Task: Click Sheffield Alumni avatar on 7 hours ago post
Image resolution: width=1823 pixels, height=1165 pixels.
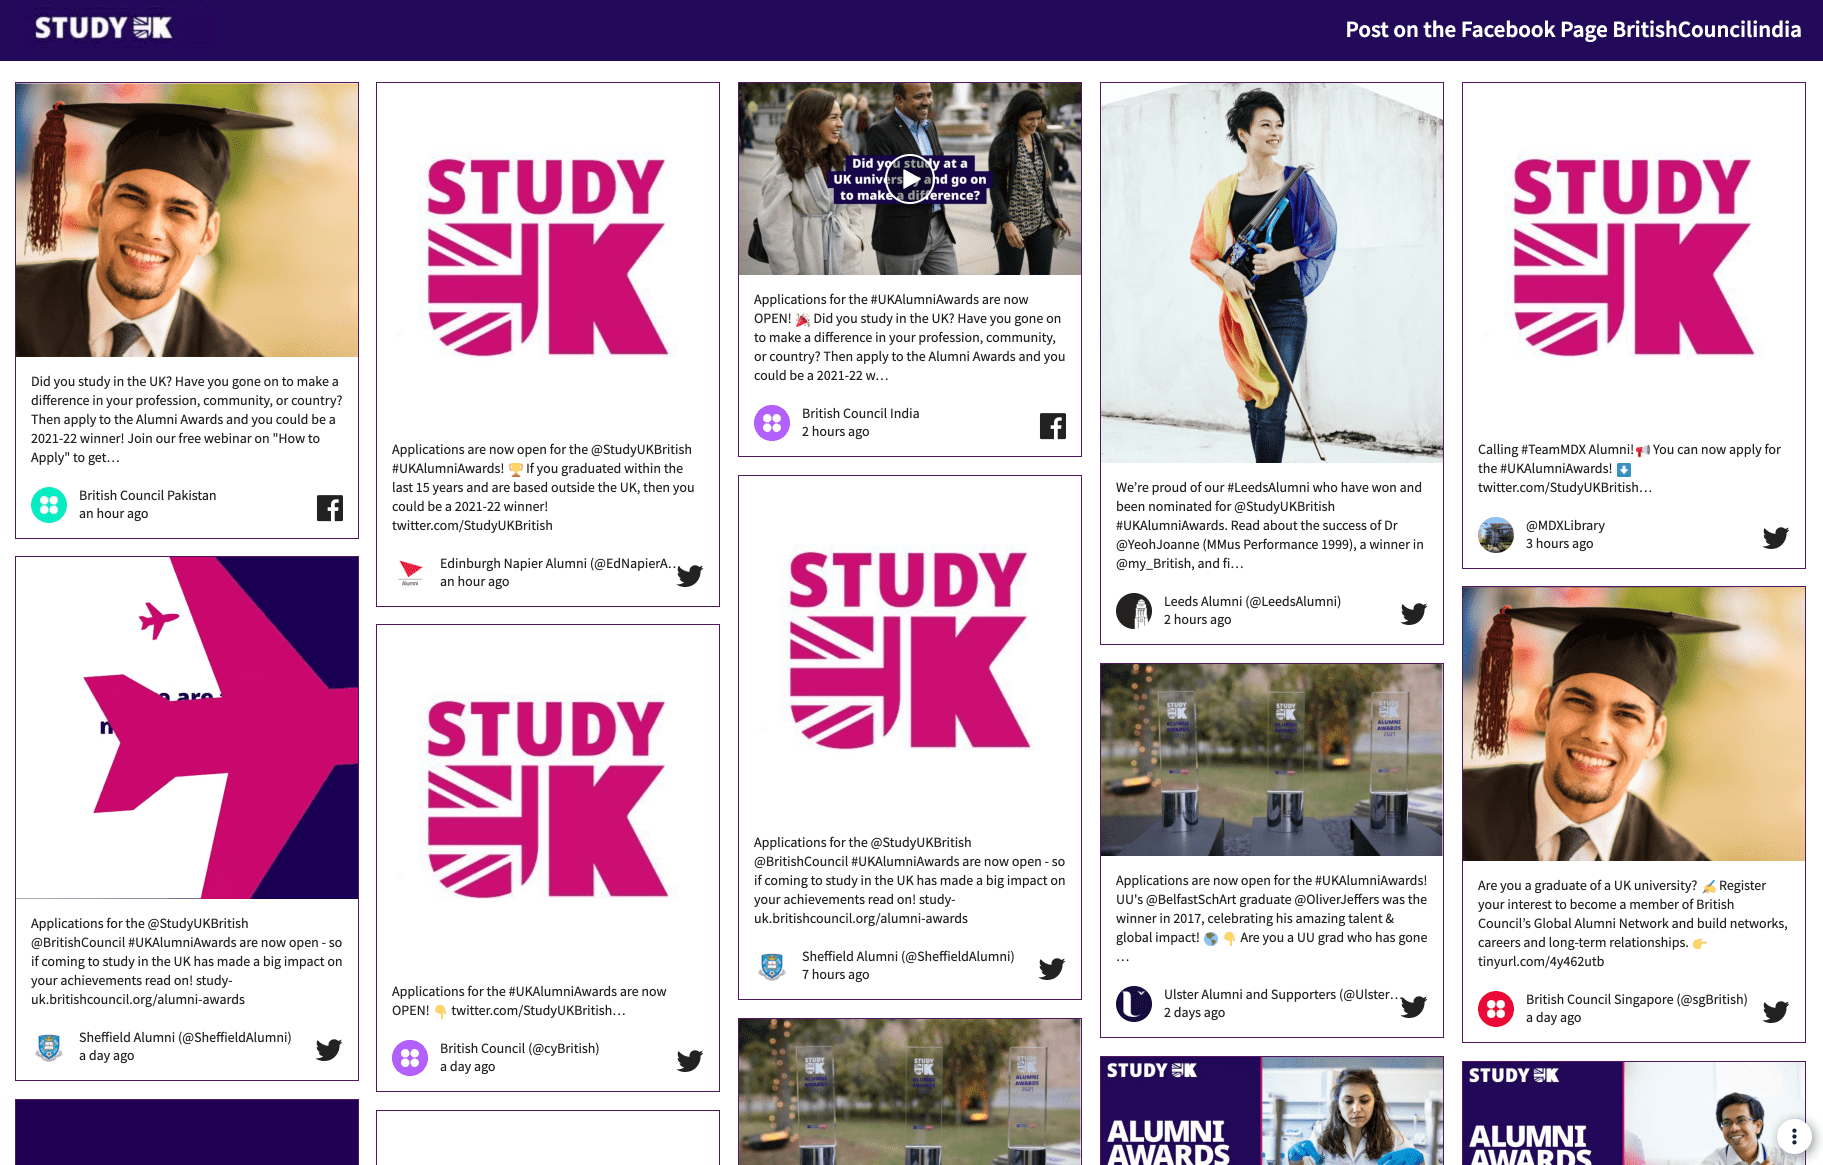Action: [772, 966]
